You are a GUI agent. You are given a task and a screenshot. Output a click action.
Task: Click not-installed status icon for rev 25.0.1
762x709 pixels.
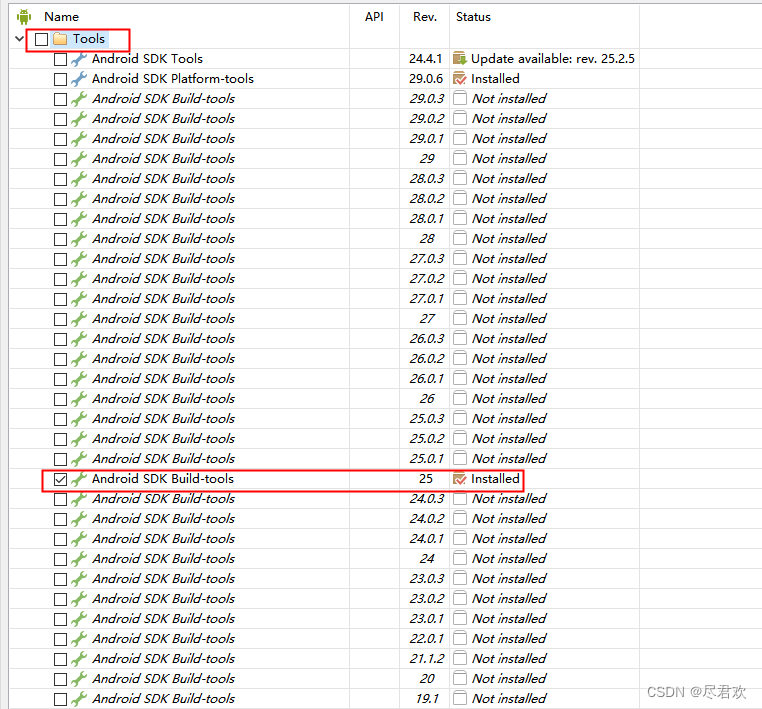(x=459, y=459)
